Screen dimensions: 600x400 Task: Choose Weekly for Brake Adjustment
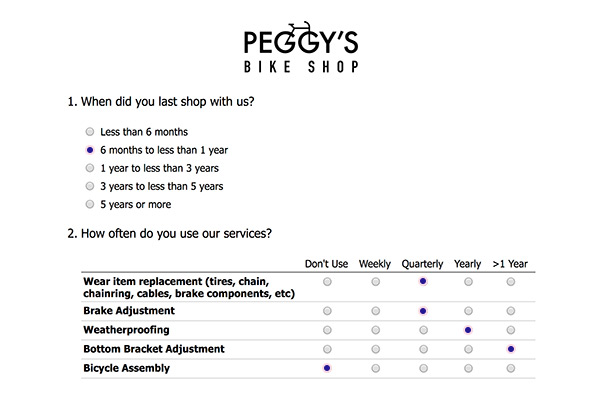[375, 311]
